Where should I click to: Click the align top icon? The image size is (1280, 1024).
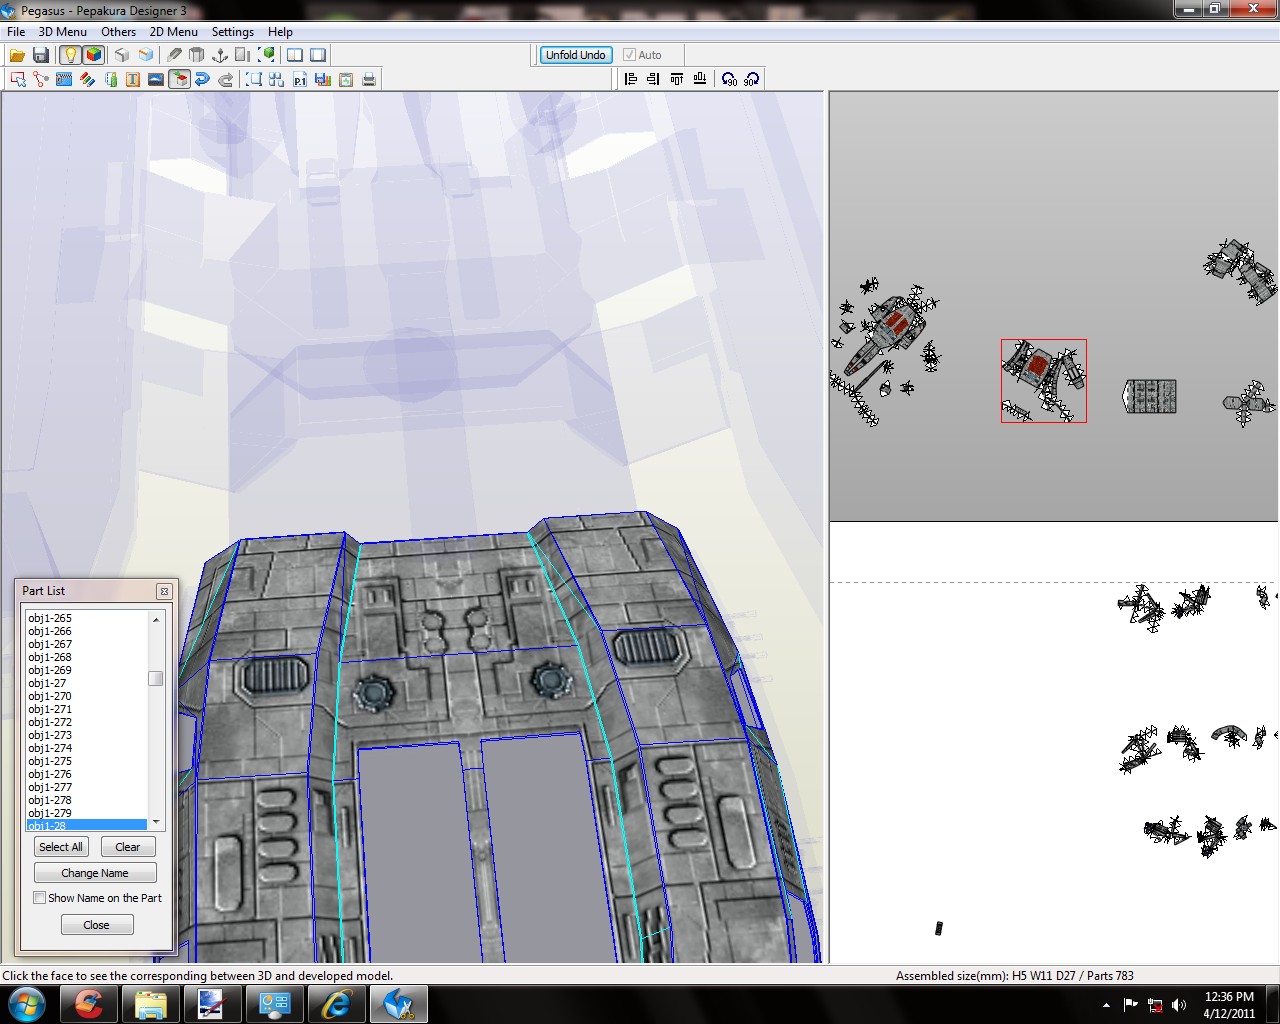(677, 79)
